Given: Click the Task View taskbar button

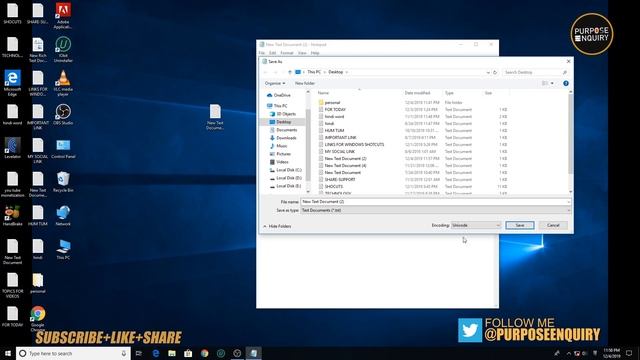Looking at the screenshot, I should click(x=139, y=353).
